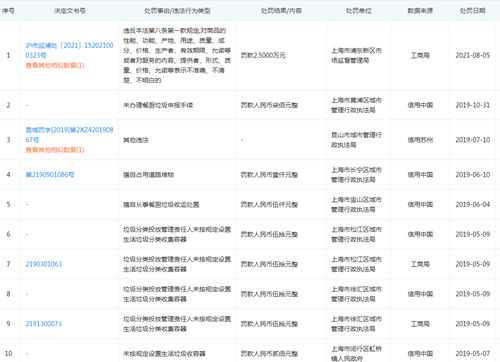Viewport: 500px width, 362px height.
Task: Select the 罚款人民币伍拾元整 cell in row 6
Action: [x=269, y=234]
